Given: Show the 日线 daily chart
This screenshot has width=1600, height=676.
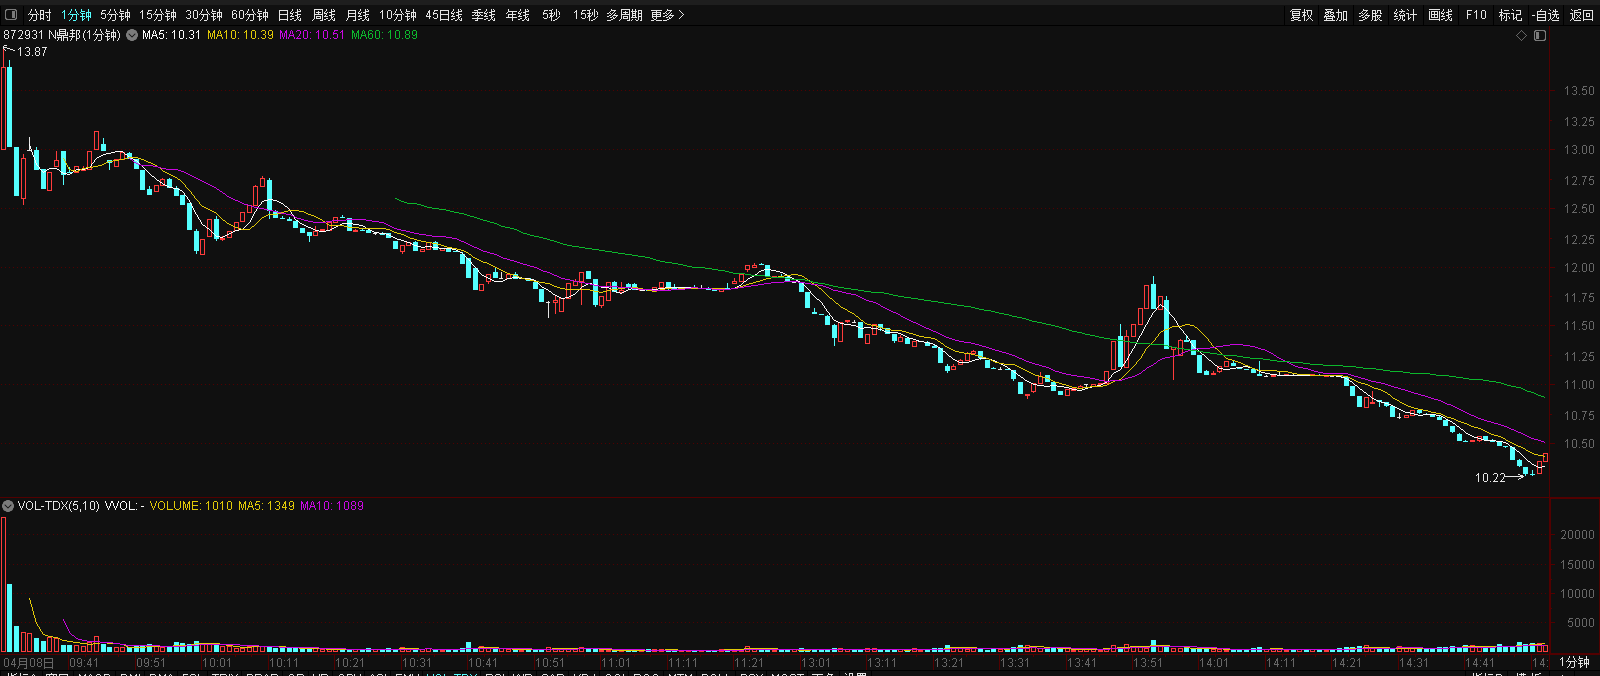Looking at the screenshot, I should (290, 15).
